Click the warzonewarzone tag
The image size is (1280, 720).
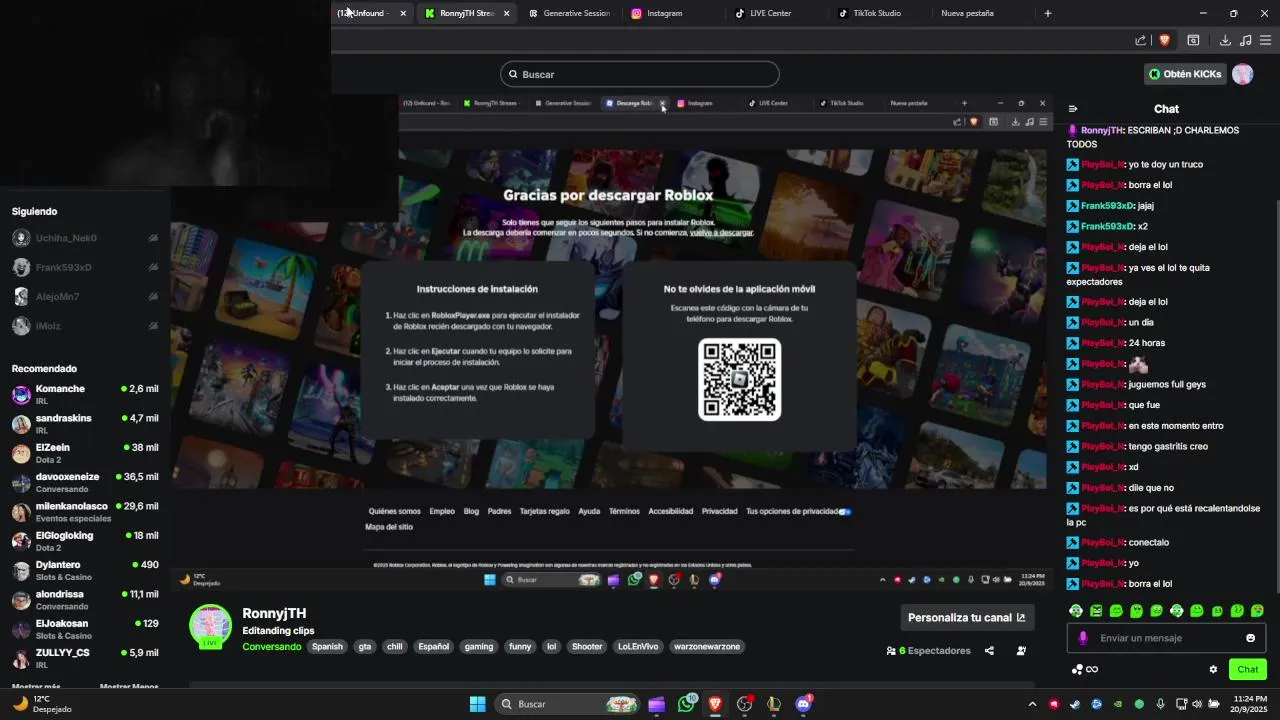pyautogui.click(x=707, y=647)
